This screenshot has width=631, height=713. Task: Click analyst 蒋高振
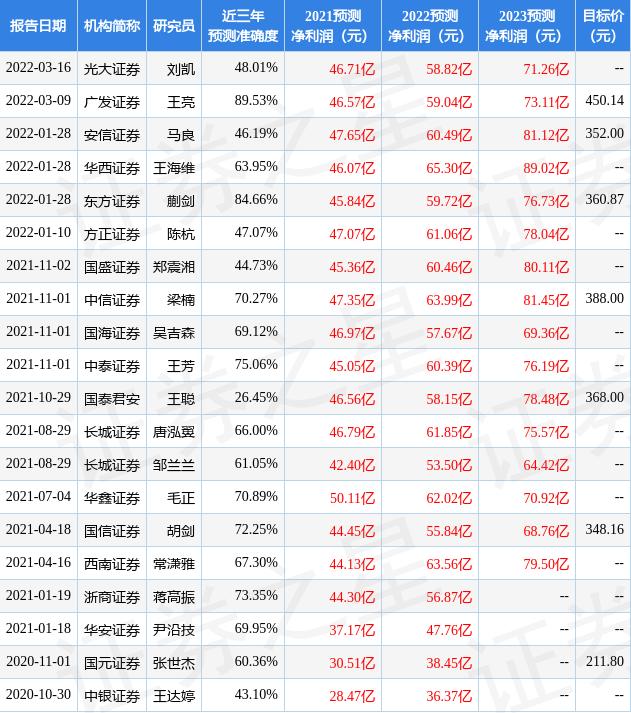(x=174, y=597)
